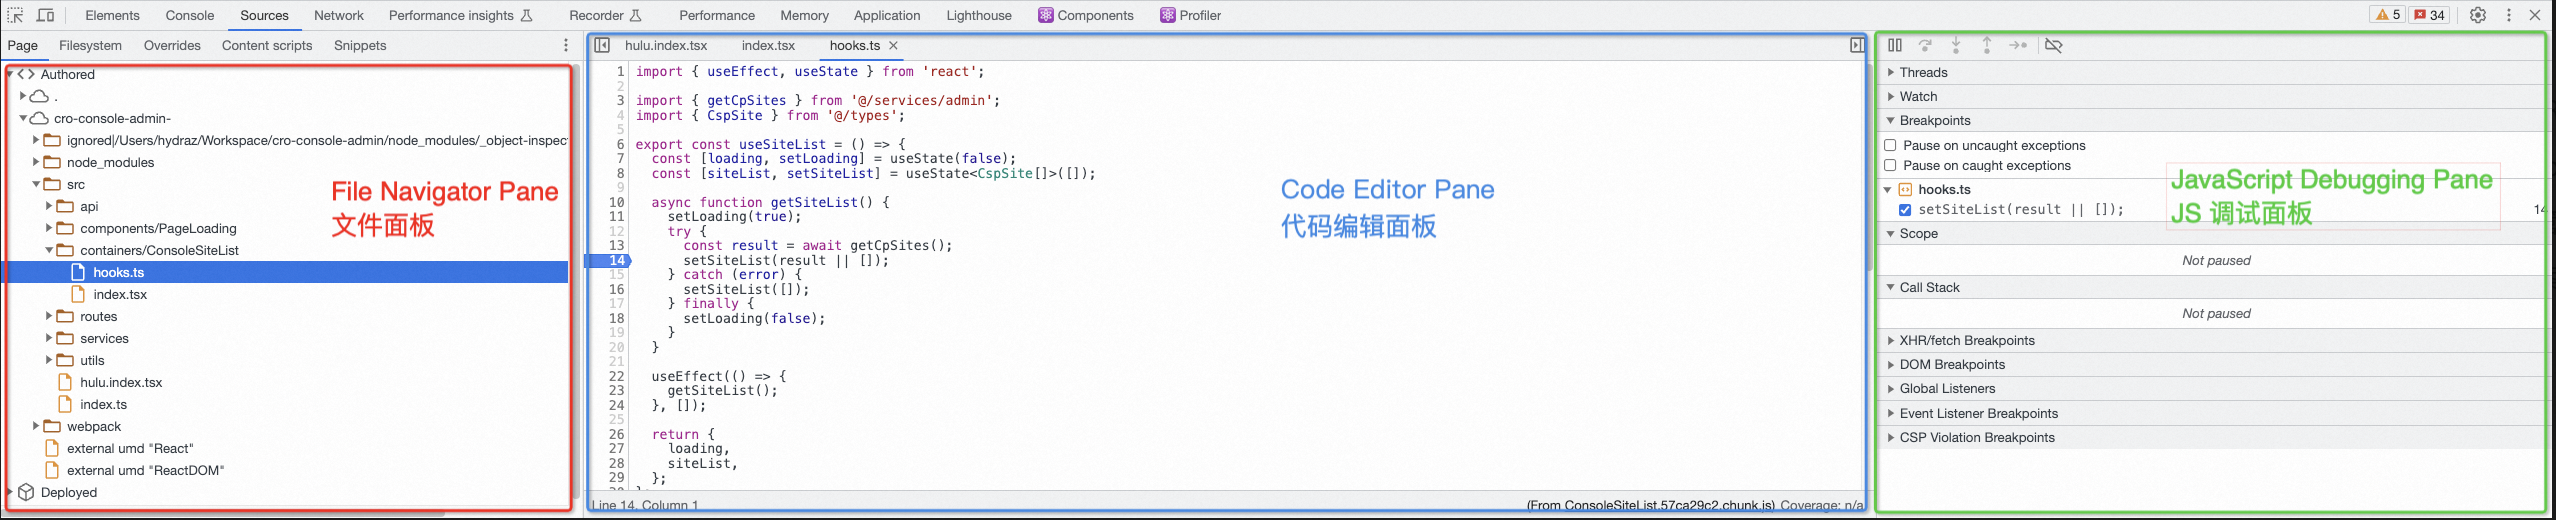The width and height of the screenshot is (2556, 520).
Task: Toggle device toolbar icon
Action: click(46, 15)
